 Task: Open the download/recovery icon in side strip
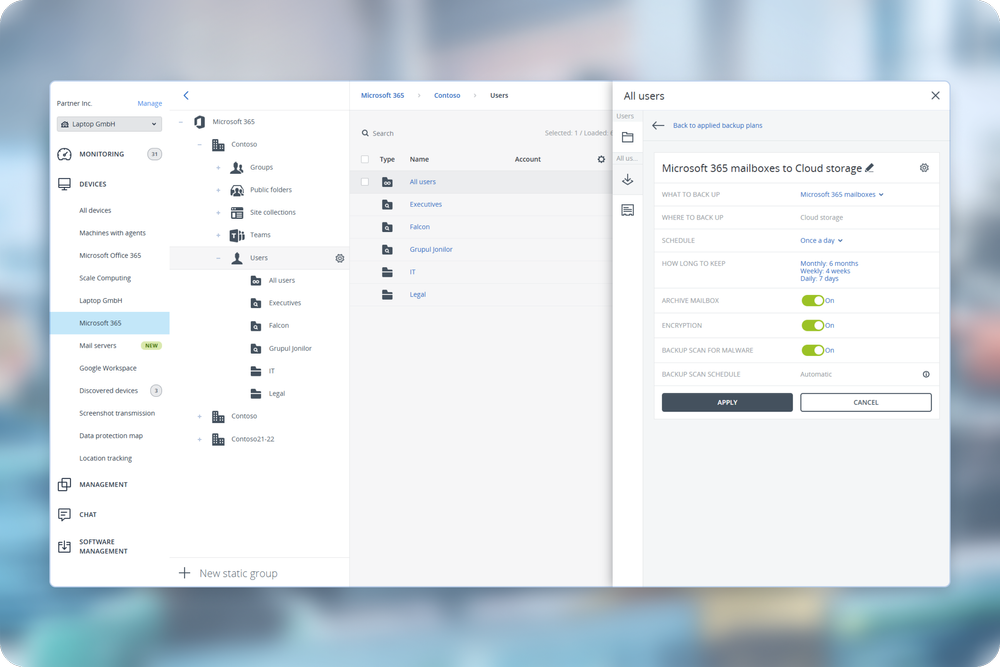coord(627,180)
